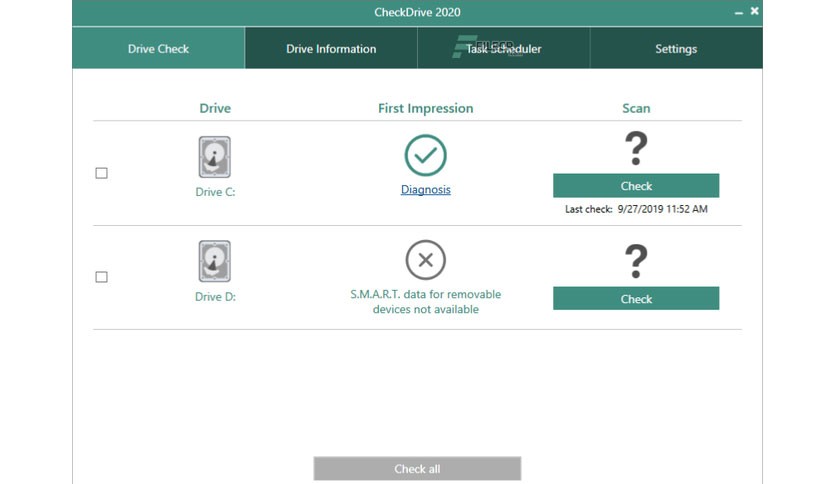
Task: Minimize the CheckDrive 2020 window
Action: click(x=738, y=12)
